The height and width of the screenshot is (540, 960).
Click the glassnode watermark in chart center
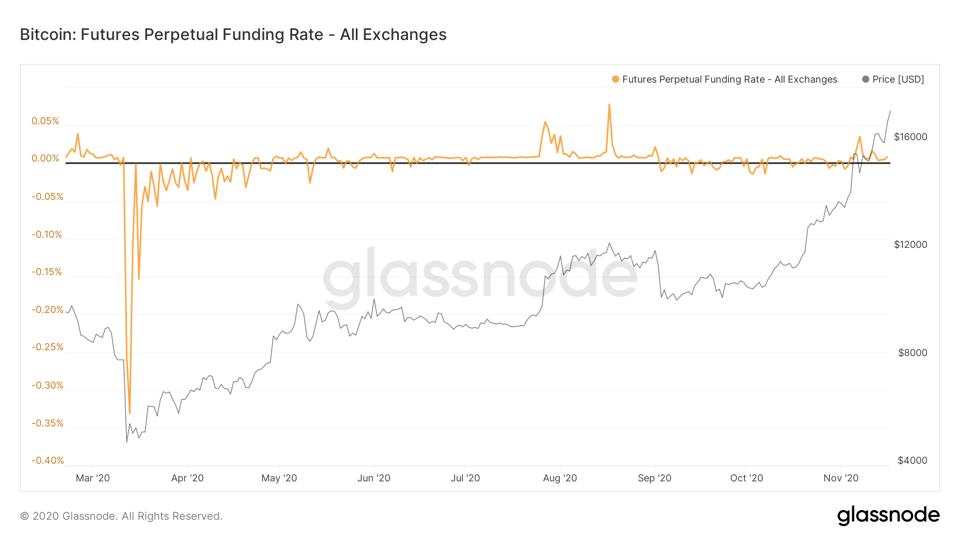pyautogui.click(x=480, y=277)
